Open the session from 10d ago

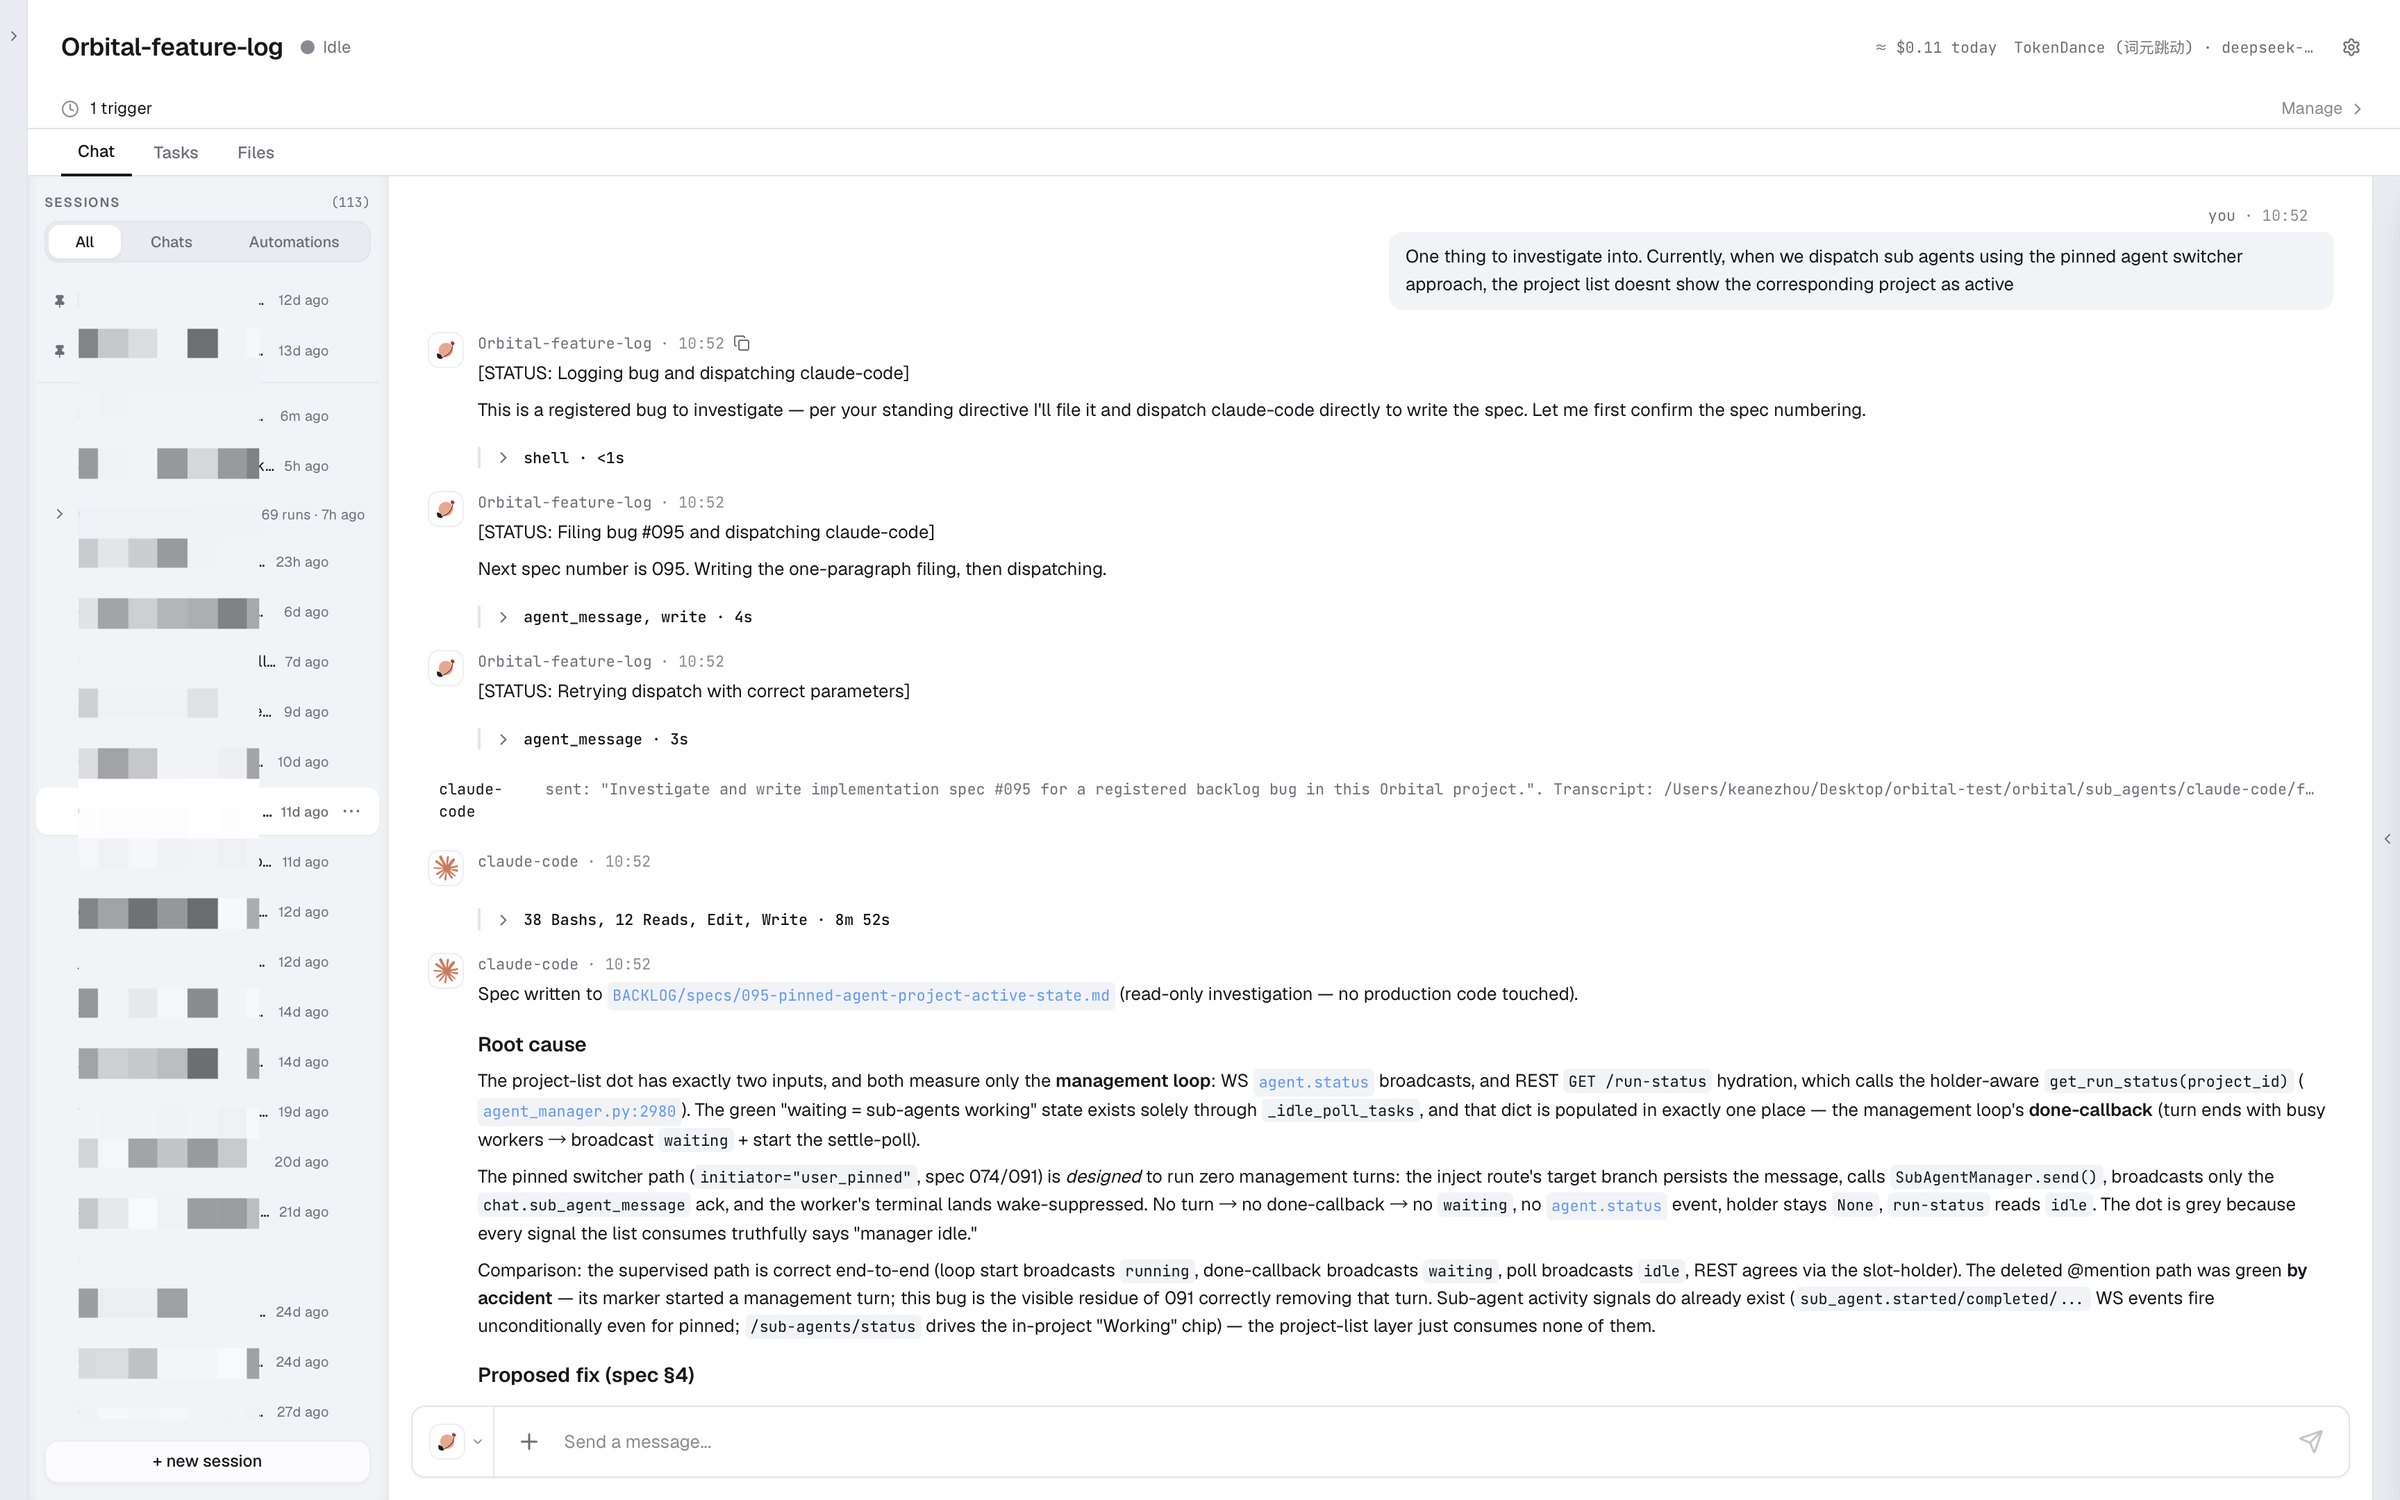[207, 762]
